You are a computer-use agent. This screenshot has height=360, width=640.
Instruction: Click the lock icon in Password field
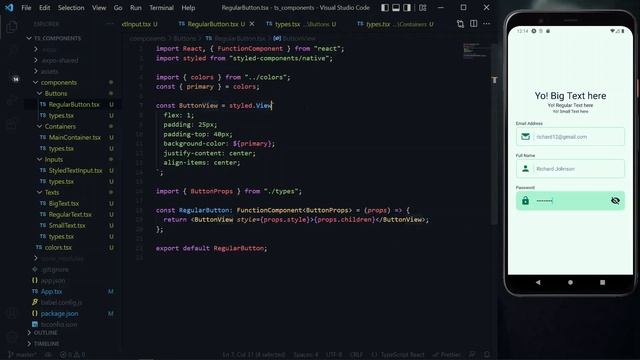pos(525,200)
